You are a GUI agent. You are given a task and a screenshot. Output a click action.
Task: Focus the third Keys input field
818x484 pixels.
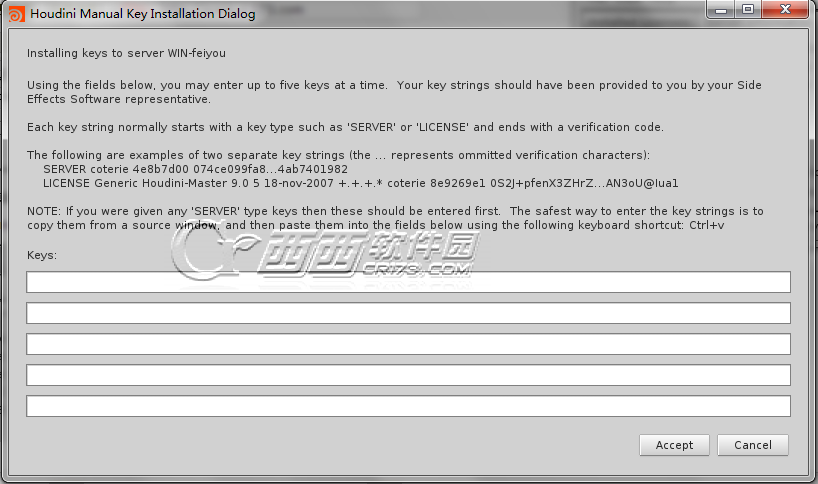(408, 344)
